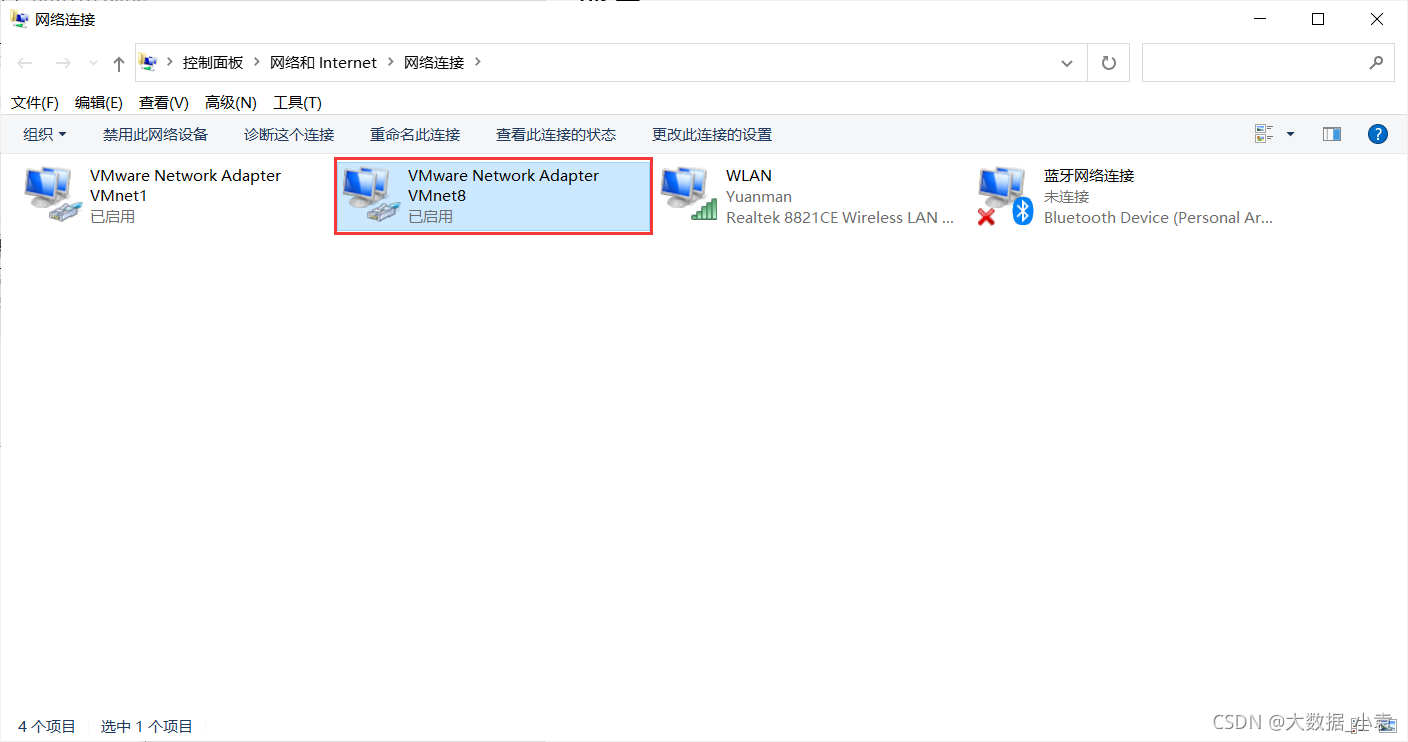Click the address bar location icon

pos(149,62)
